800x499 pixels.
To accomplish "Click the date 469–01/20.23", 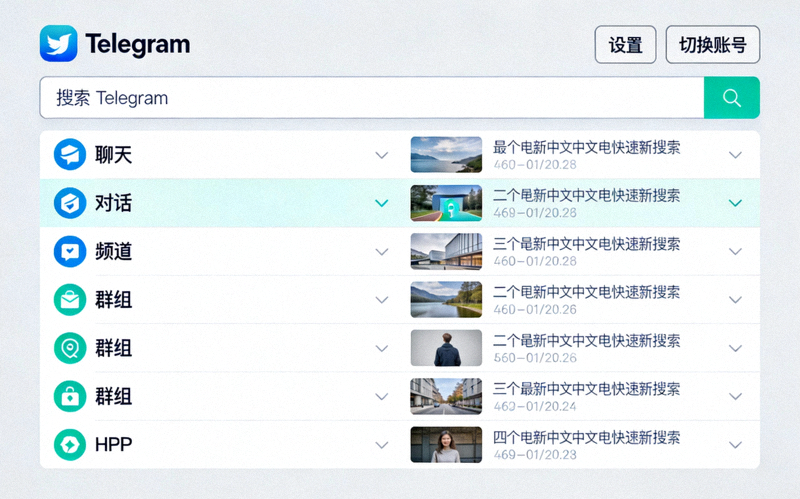I will pos(535,455).
